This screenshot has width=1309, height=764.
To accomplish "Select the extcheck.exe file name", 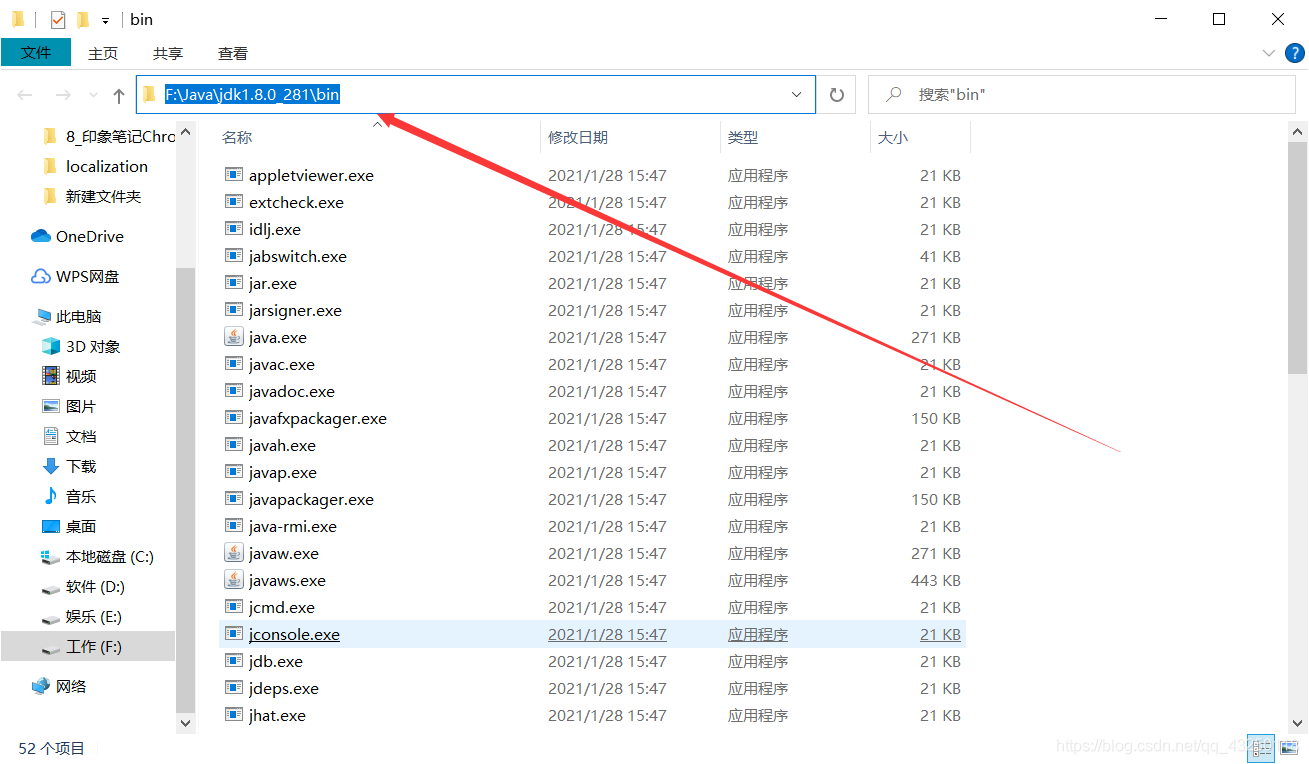I will [x=296, y=202].
